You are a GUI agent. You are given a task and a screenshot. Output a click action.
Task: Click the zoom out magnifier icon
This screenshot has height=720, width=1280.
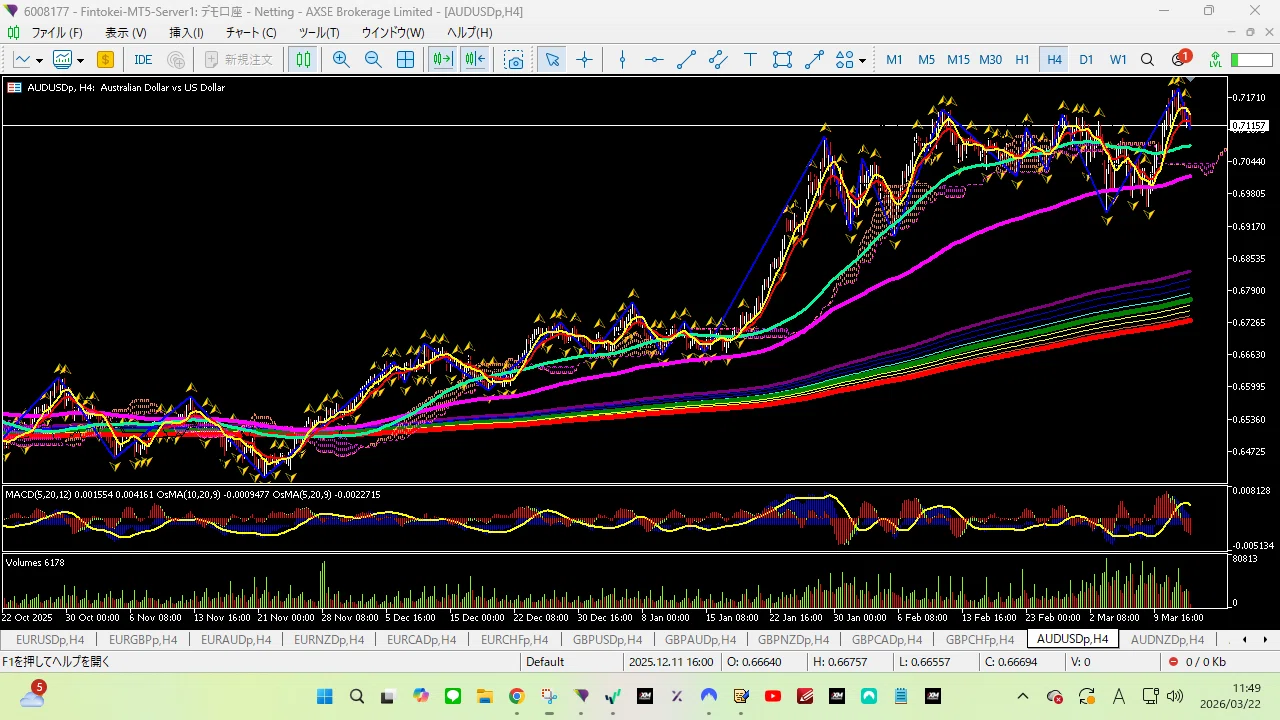pyautogui.click(x=373, y=59)
